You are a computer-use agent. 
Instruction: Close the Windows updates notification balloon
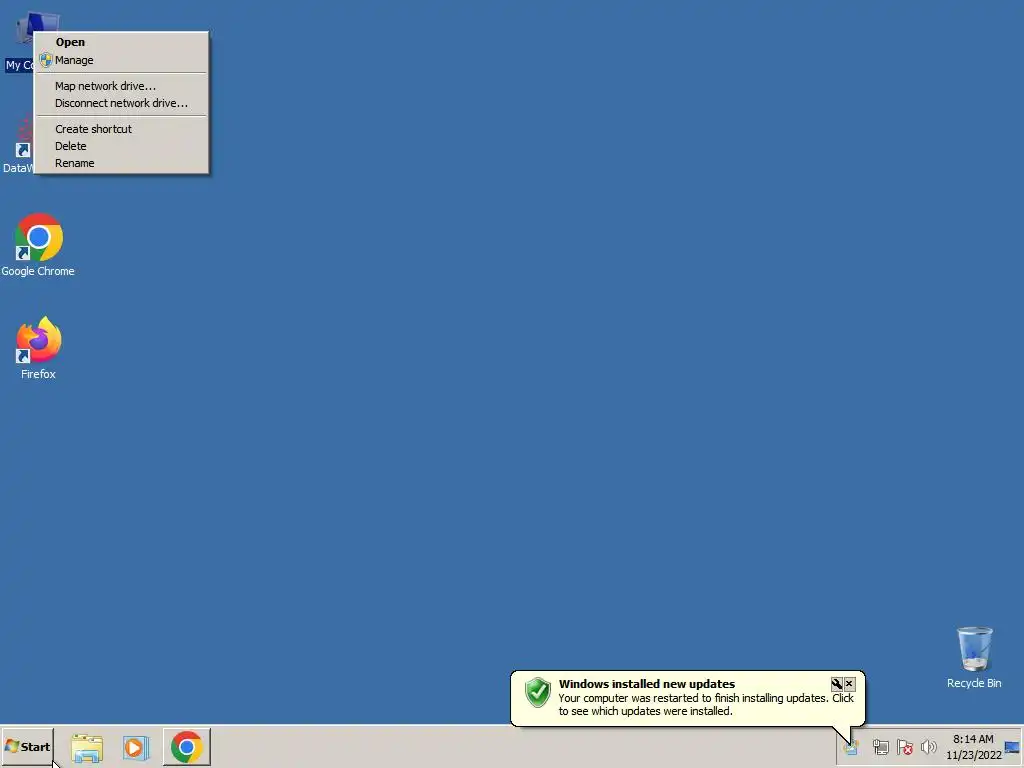[x=849, y=684]
